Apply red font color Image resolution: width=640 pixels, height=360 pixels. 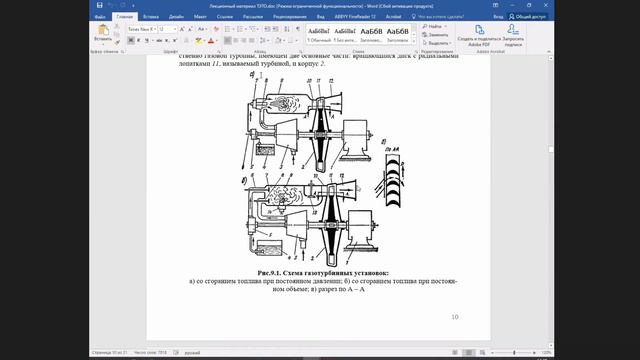(x=211, y=40)
